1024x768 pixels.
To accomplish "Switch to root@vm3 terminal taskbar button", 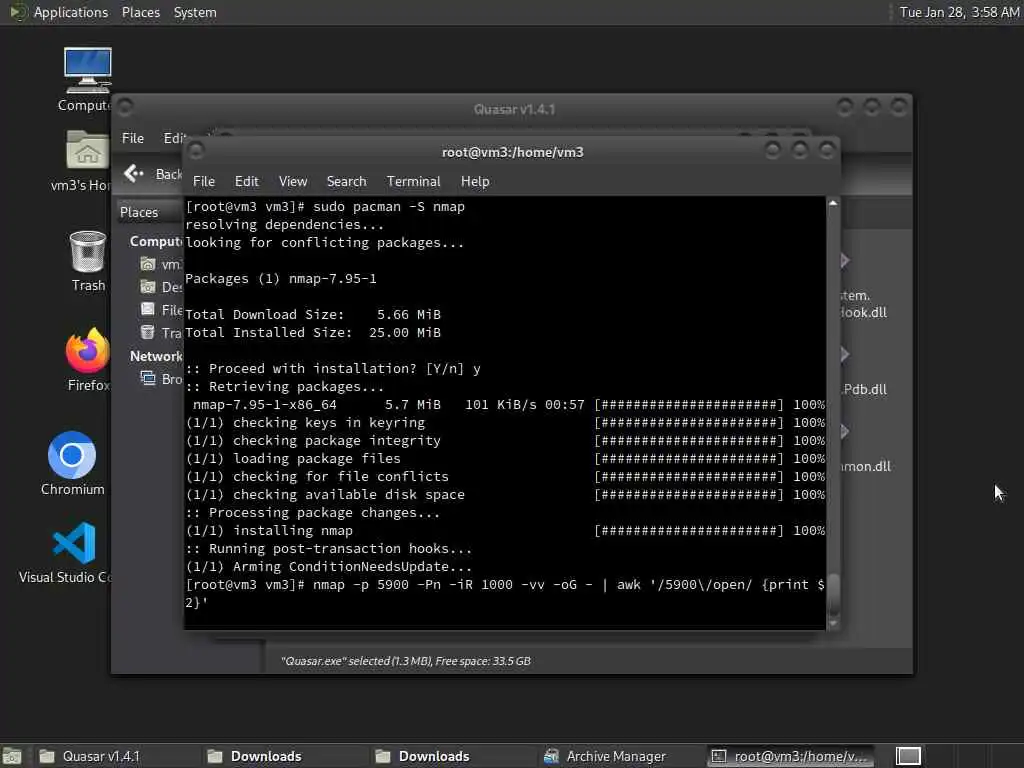I will coord(792,756).
